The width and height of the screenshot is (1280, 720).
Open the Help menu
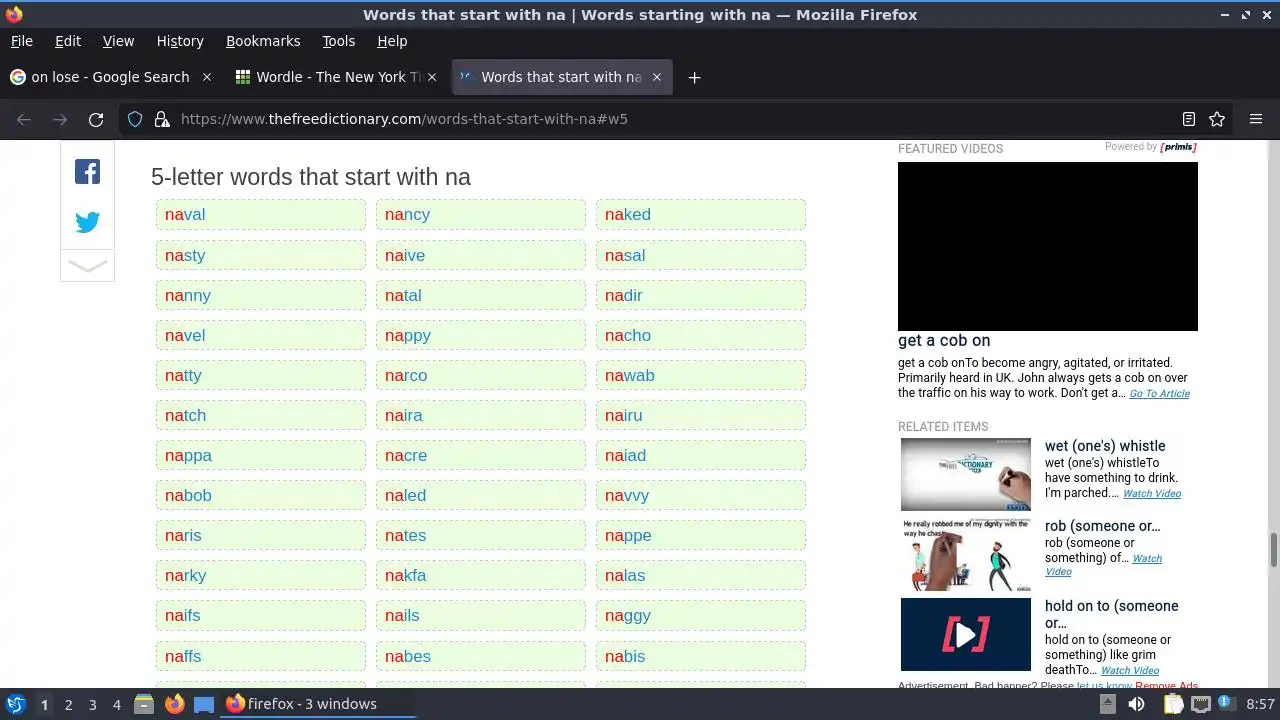[392, 41]
